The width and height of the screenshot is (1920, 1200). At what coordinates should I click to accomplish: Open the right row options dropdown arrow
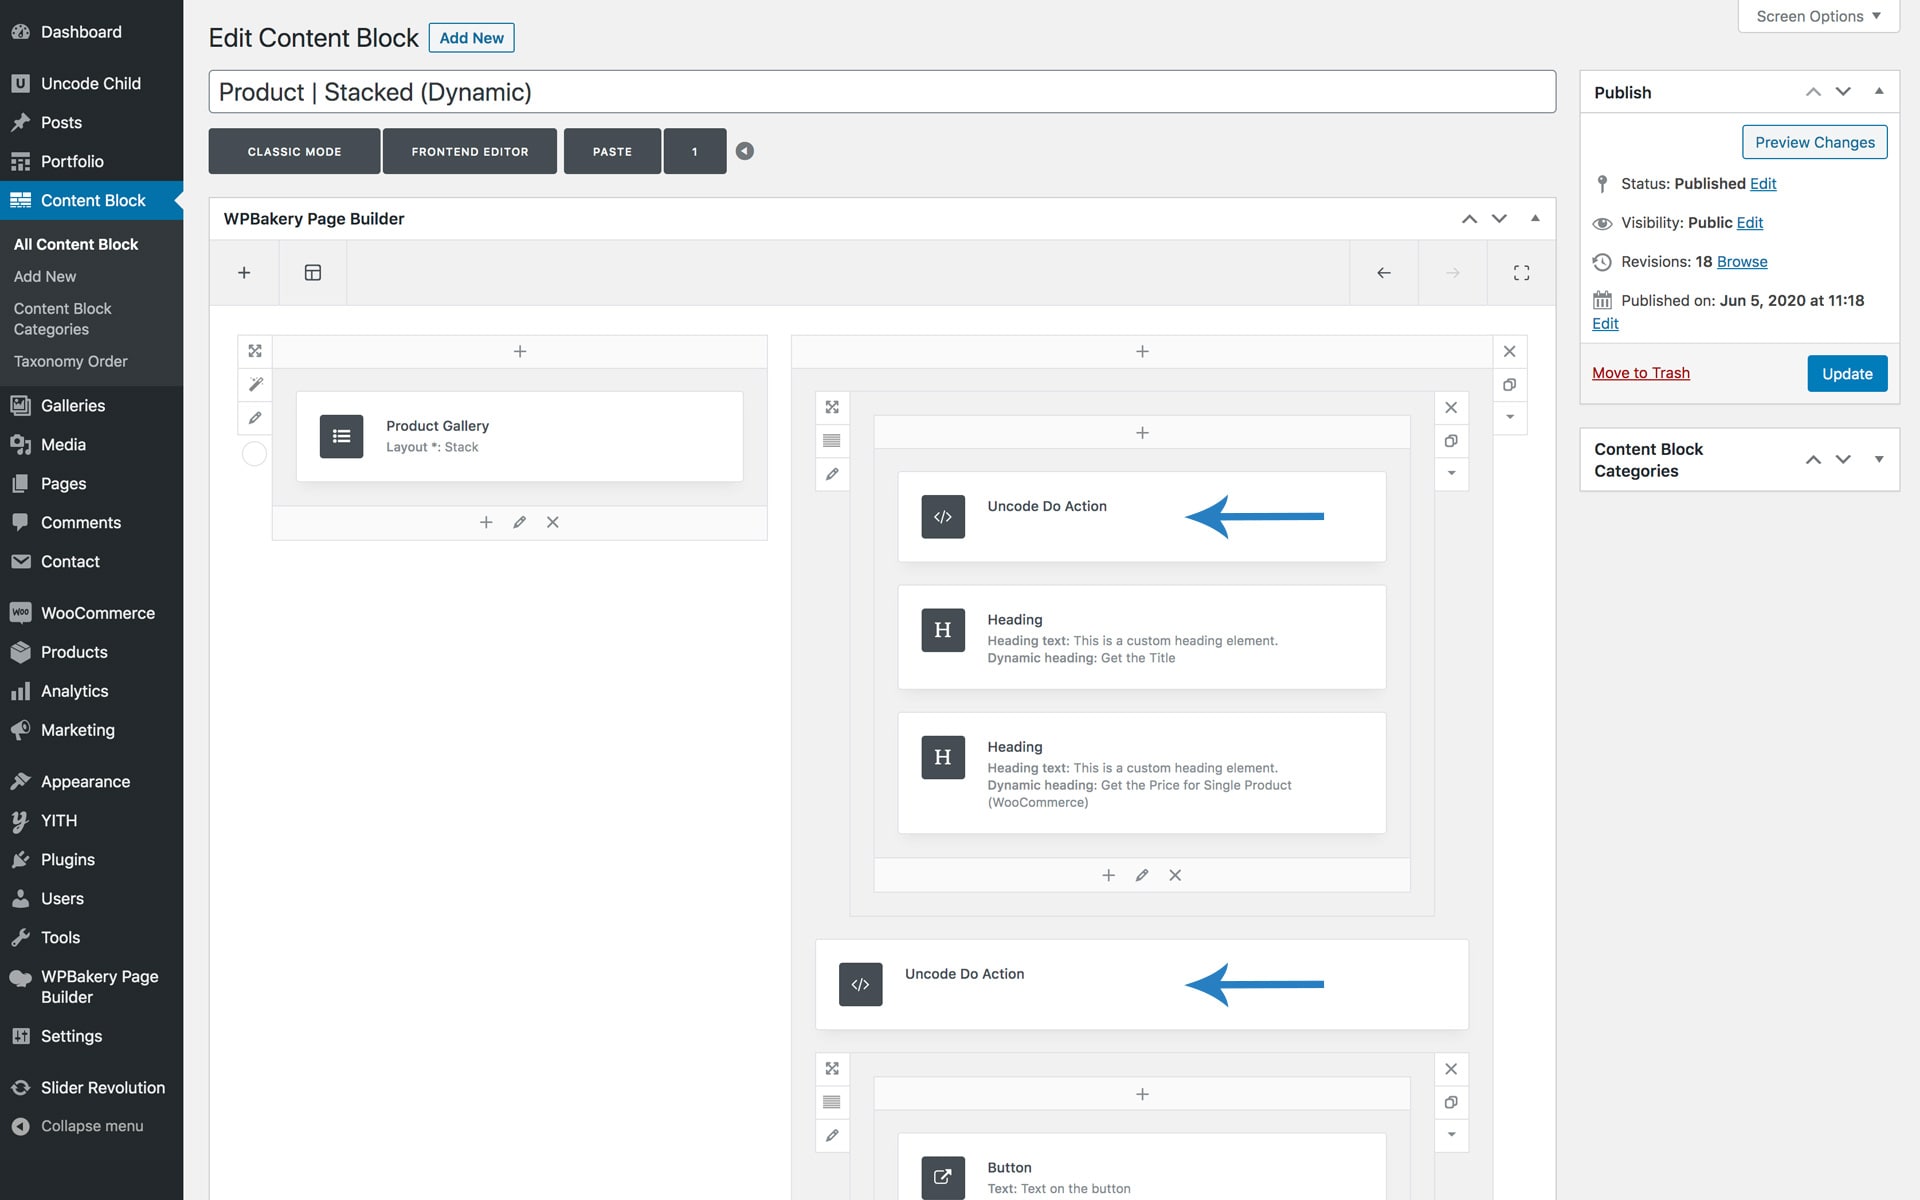coord(1509,417)
